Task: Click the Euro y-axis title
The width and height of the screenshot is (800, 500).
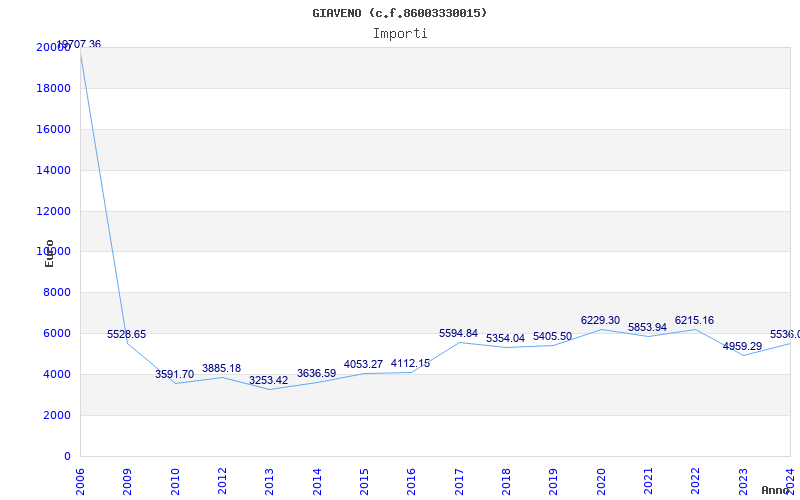Action: [x=49, y=254]
